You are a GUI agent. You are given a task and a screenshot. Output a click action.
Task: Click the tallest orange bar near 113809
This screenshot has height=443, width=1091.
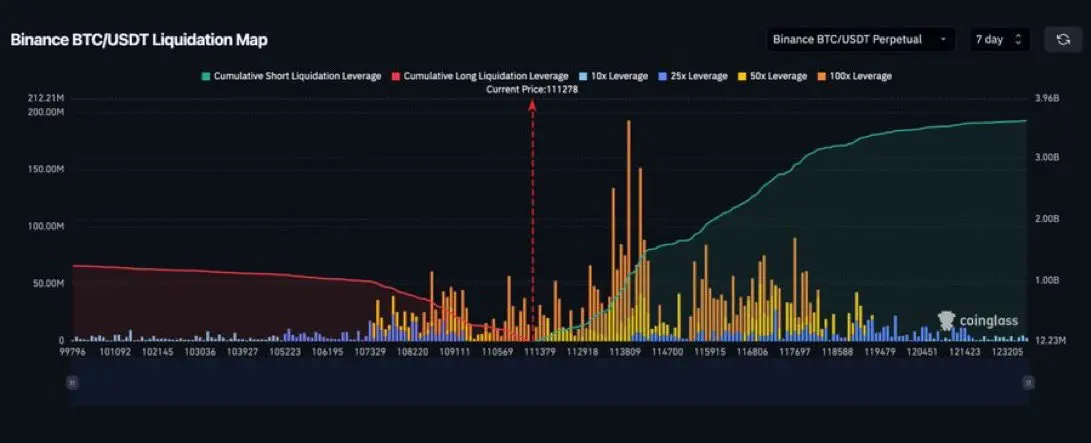628,230
